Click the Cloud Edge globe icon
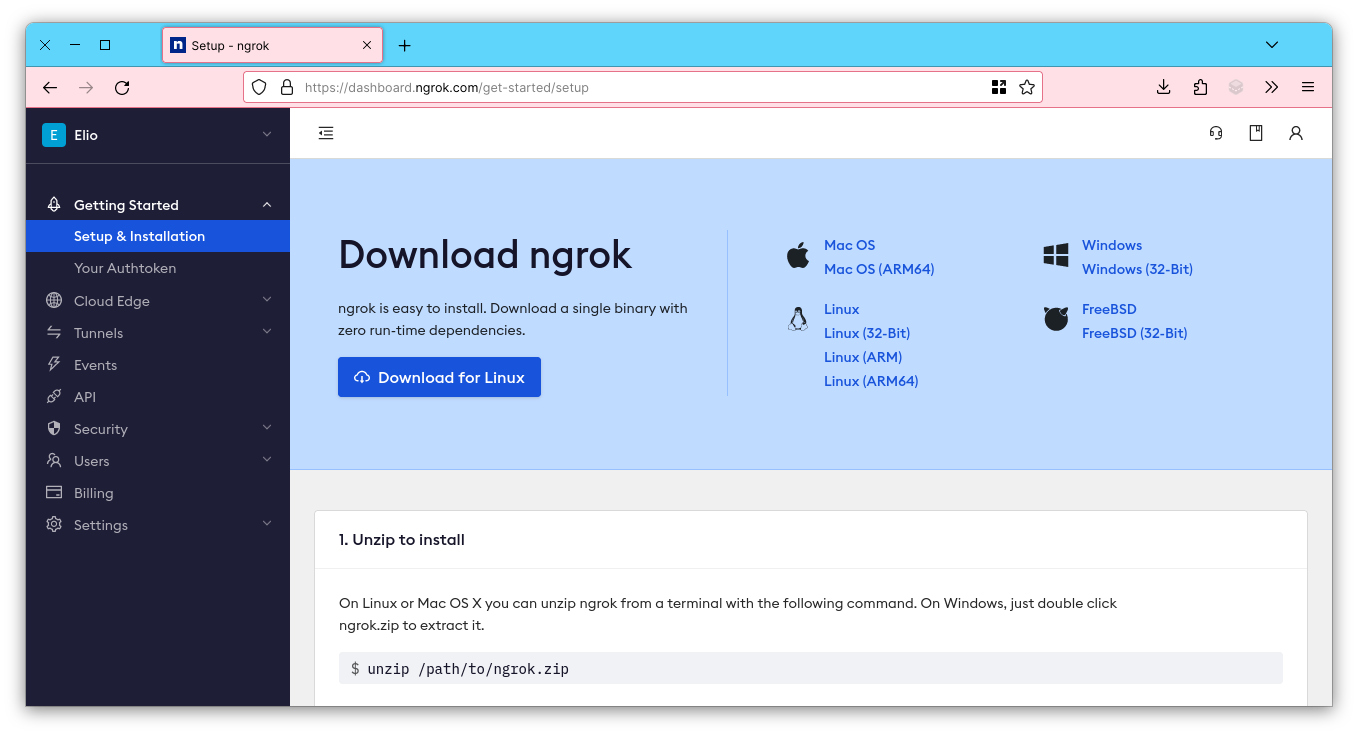This screenshot has height=735, width=1358. 53,300
